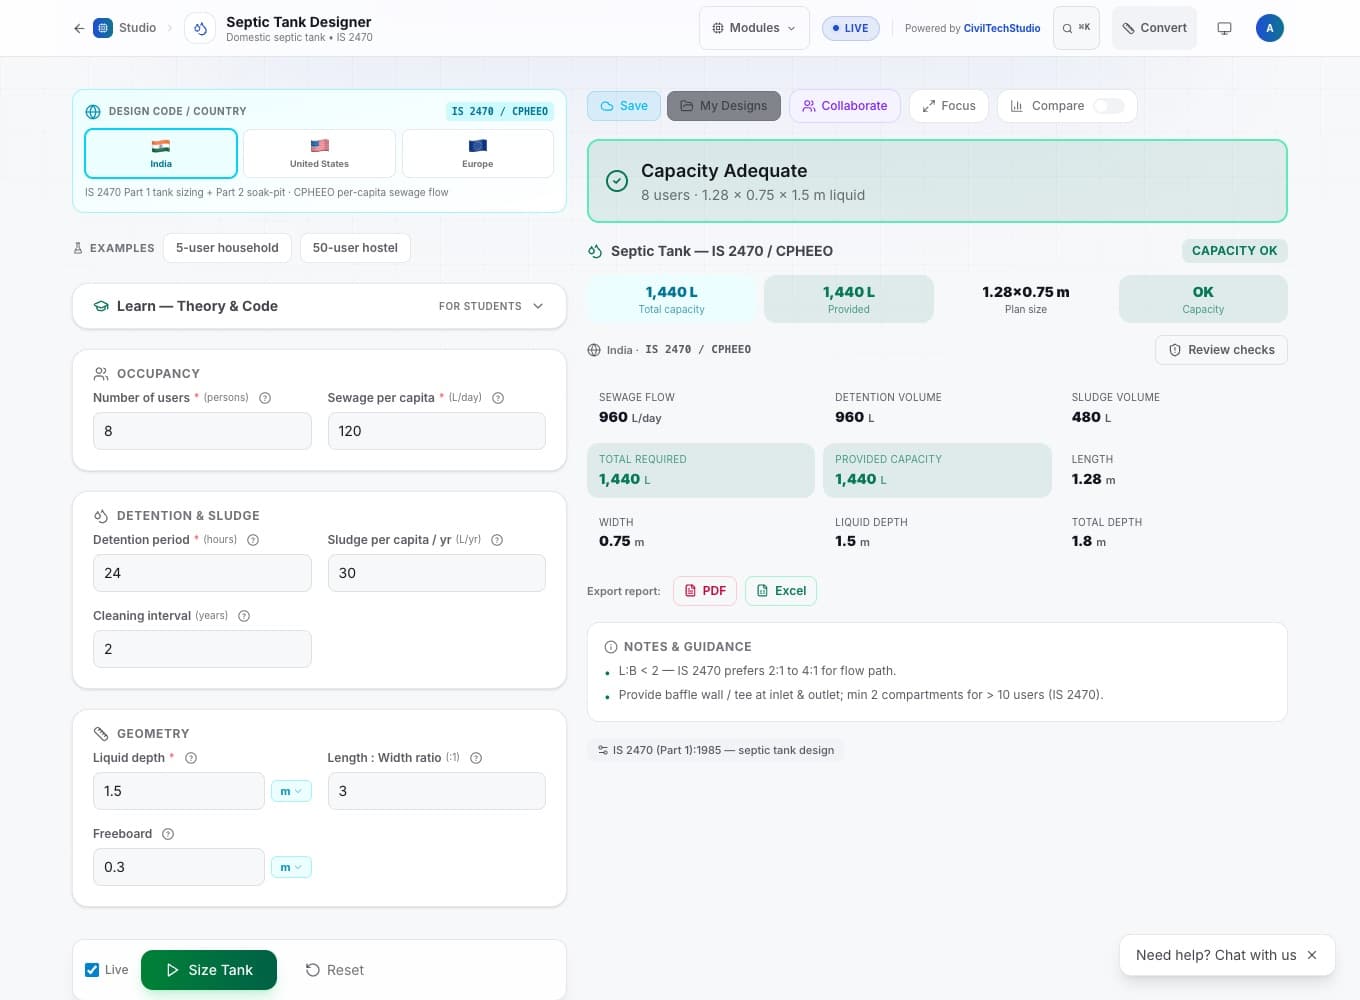1360x1000 pixels.
Task: Export report as PDF
Action: pos(705,591)
